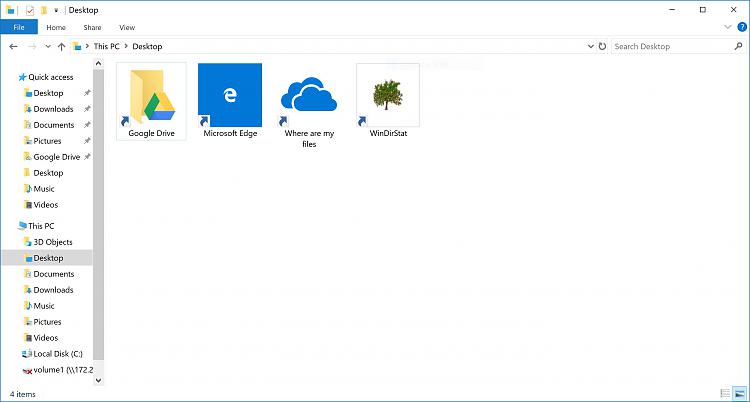This screenshot has height=402, width=750.
Task: Refresh the Desktop folder view
Action: point(602,46)
